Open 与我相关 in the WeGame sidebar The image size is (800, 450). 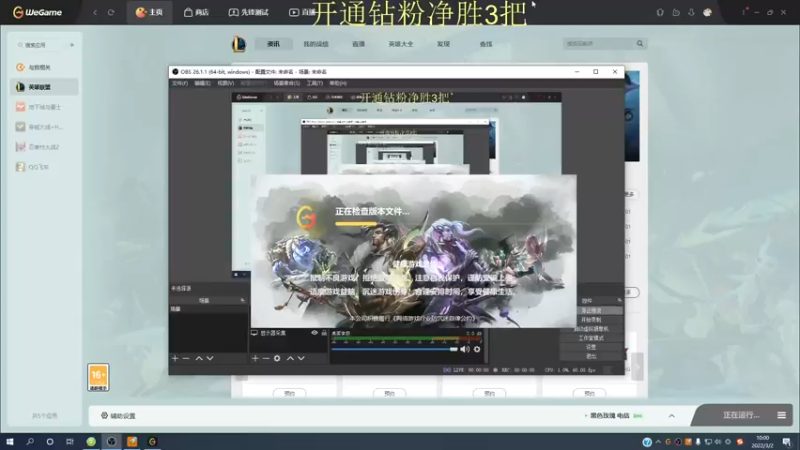[44, 67]
